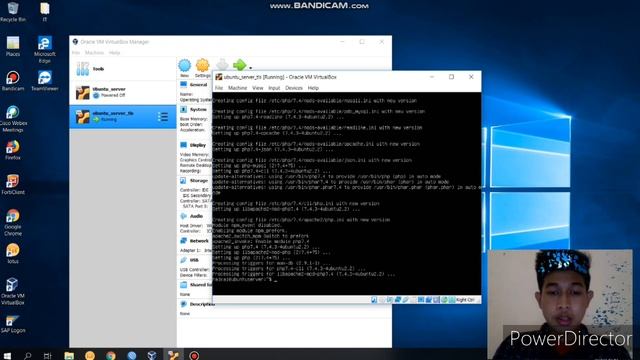Open File Explorer from the taskbar
The image size is (640, 360).
coord(69,356)
